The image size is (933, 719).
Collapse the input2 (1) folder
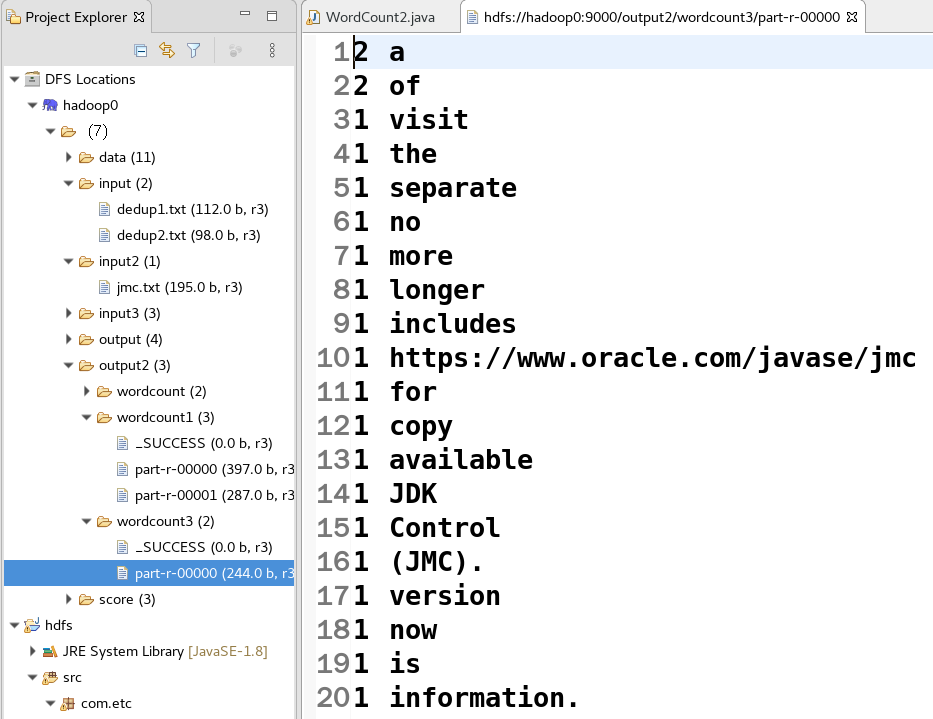68,261
